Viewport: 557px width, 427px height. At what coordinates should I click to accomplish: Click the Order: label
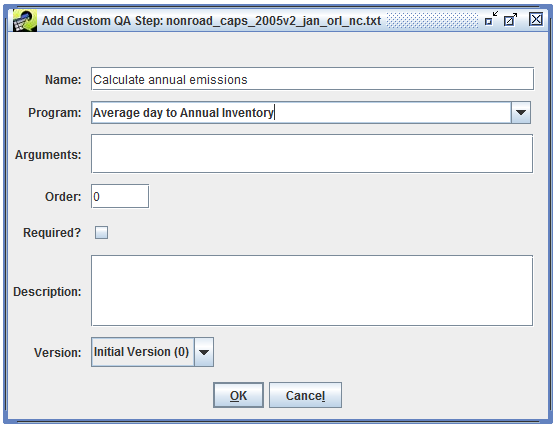[x=63, y=197]
